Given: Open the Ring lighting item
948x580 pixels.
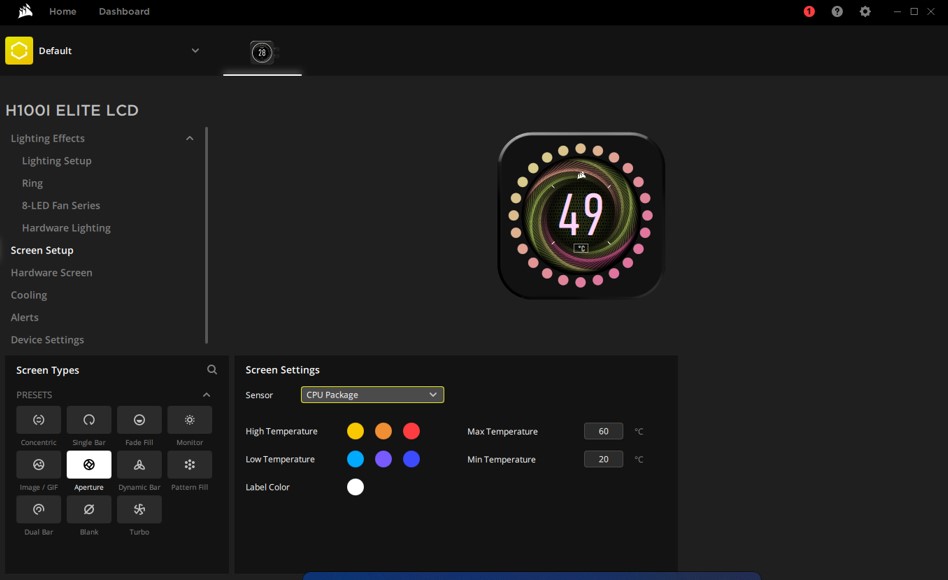Looking at the screenshot, I should coord(32,183).
